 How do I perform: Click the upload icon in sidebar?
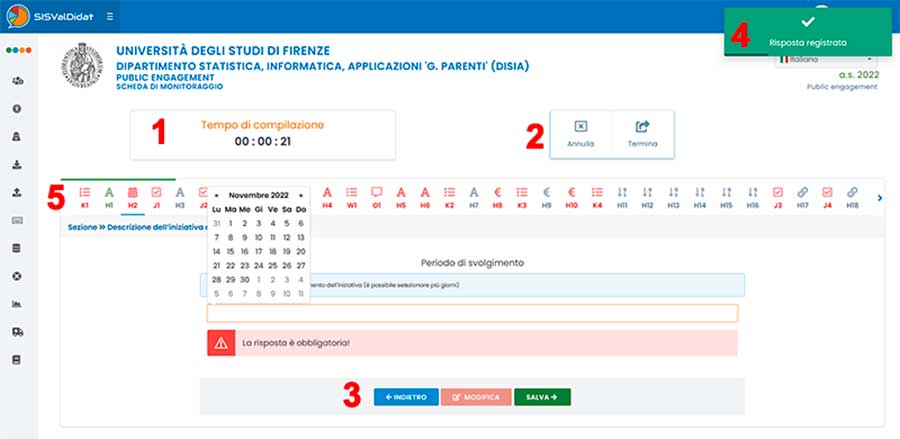pyautogui.click(x=17, y=192)
